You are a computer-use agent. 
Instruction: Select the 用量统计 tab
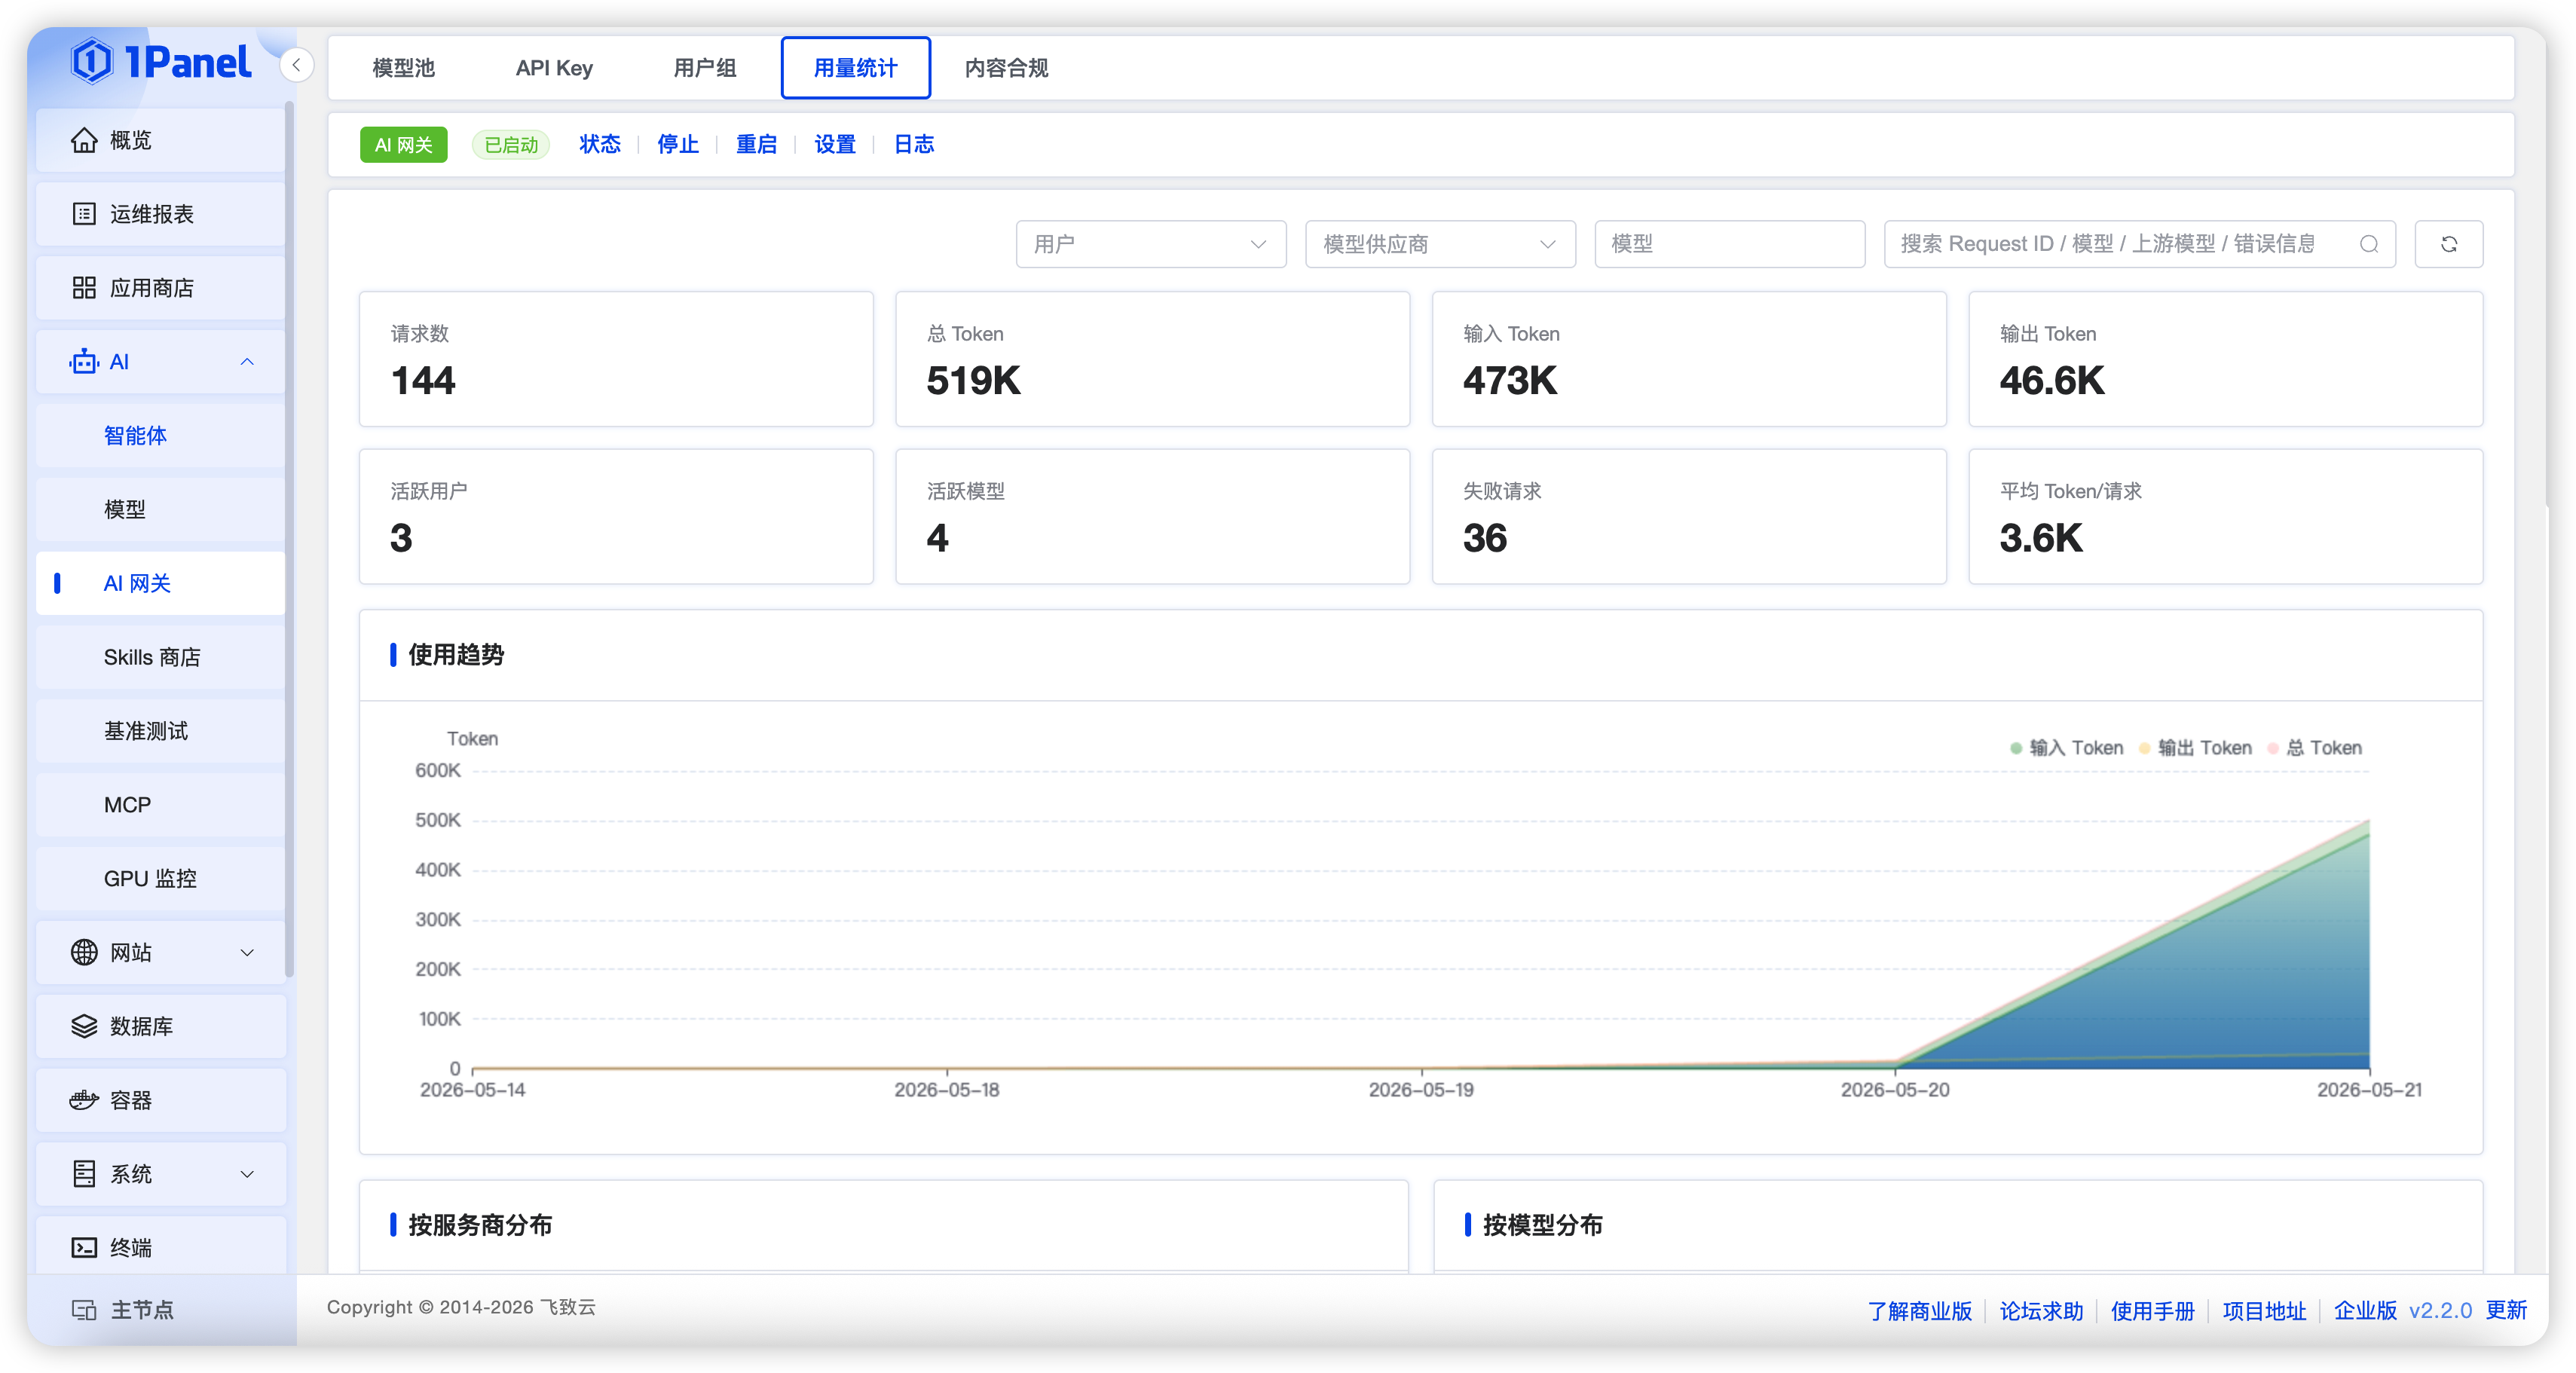click(x=856, y=68)
